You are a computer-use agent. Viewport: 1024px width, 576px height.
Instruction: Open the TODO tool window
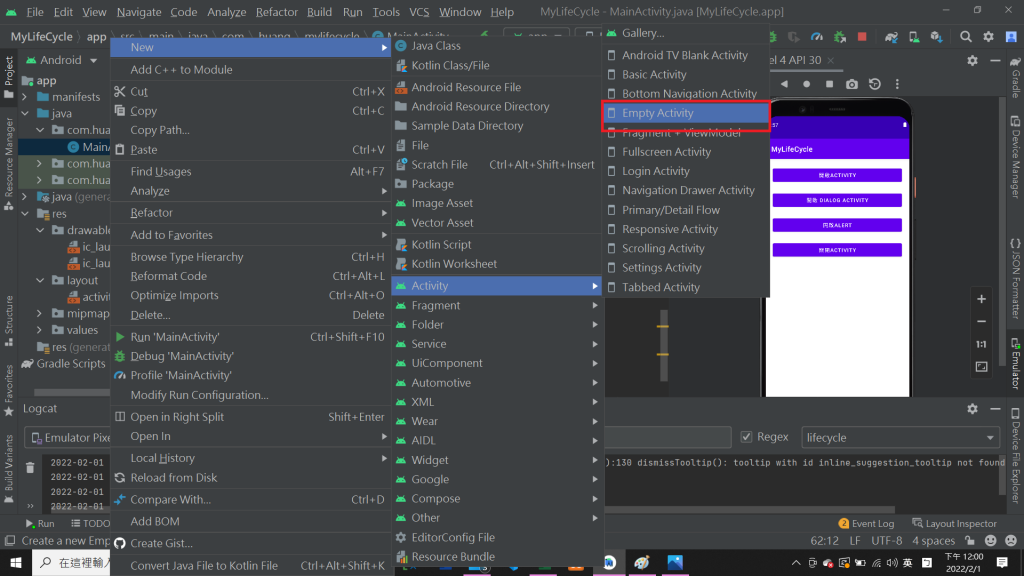(x=90, y=523)
